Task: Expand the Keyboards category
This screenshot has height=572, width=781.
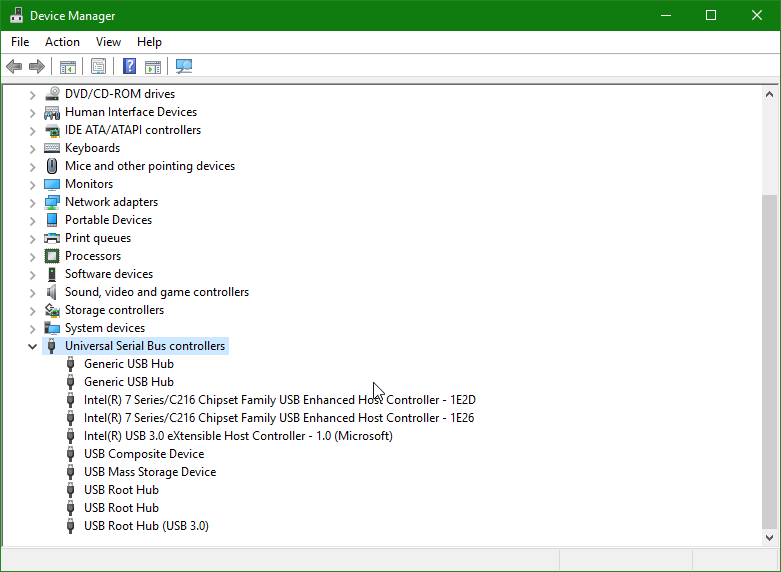Action: click(32, 149)
